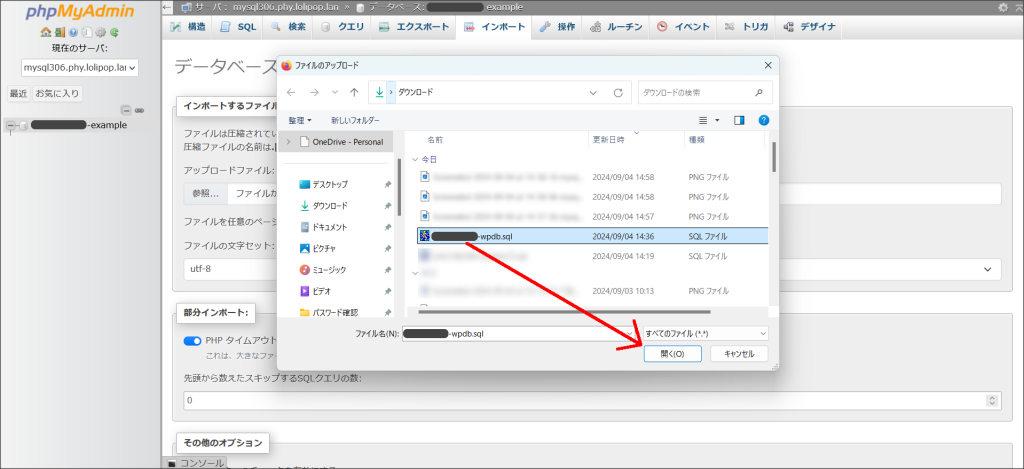1024x469 pixels.
Task: Click the sidebar documents page icon
Action: pos(87,31)
